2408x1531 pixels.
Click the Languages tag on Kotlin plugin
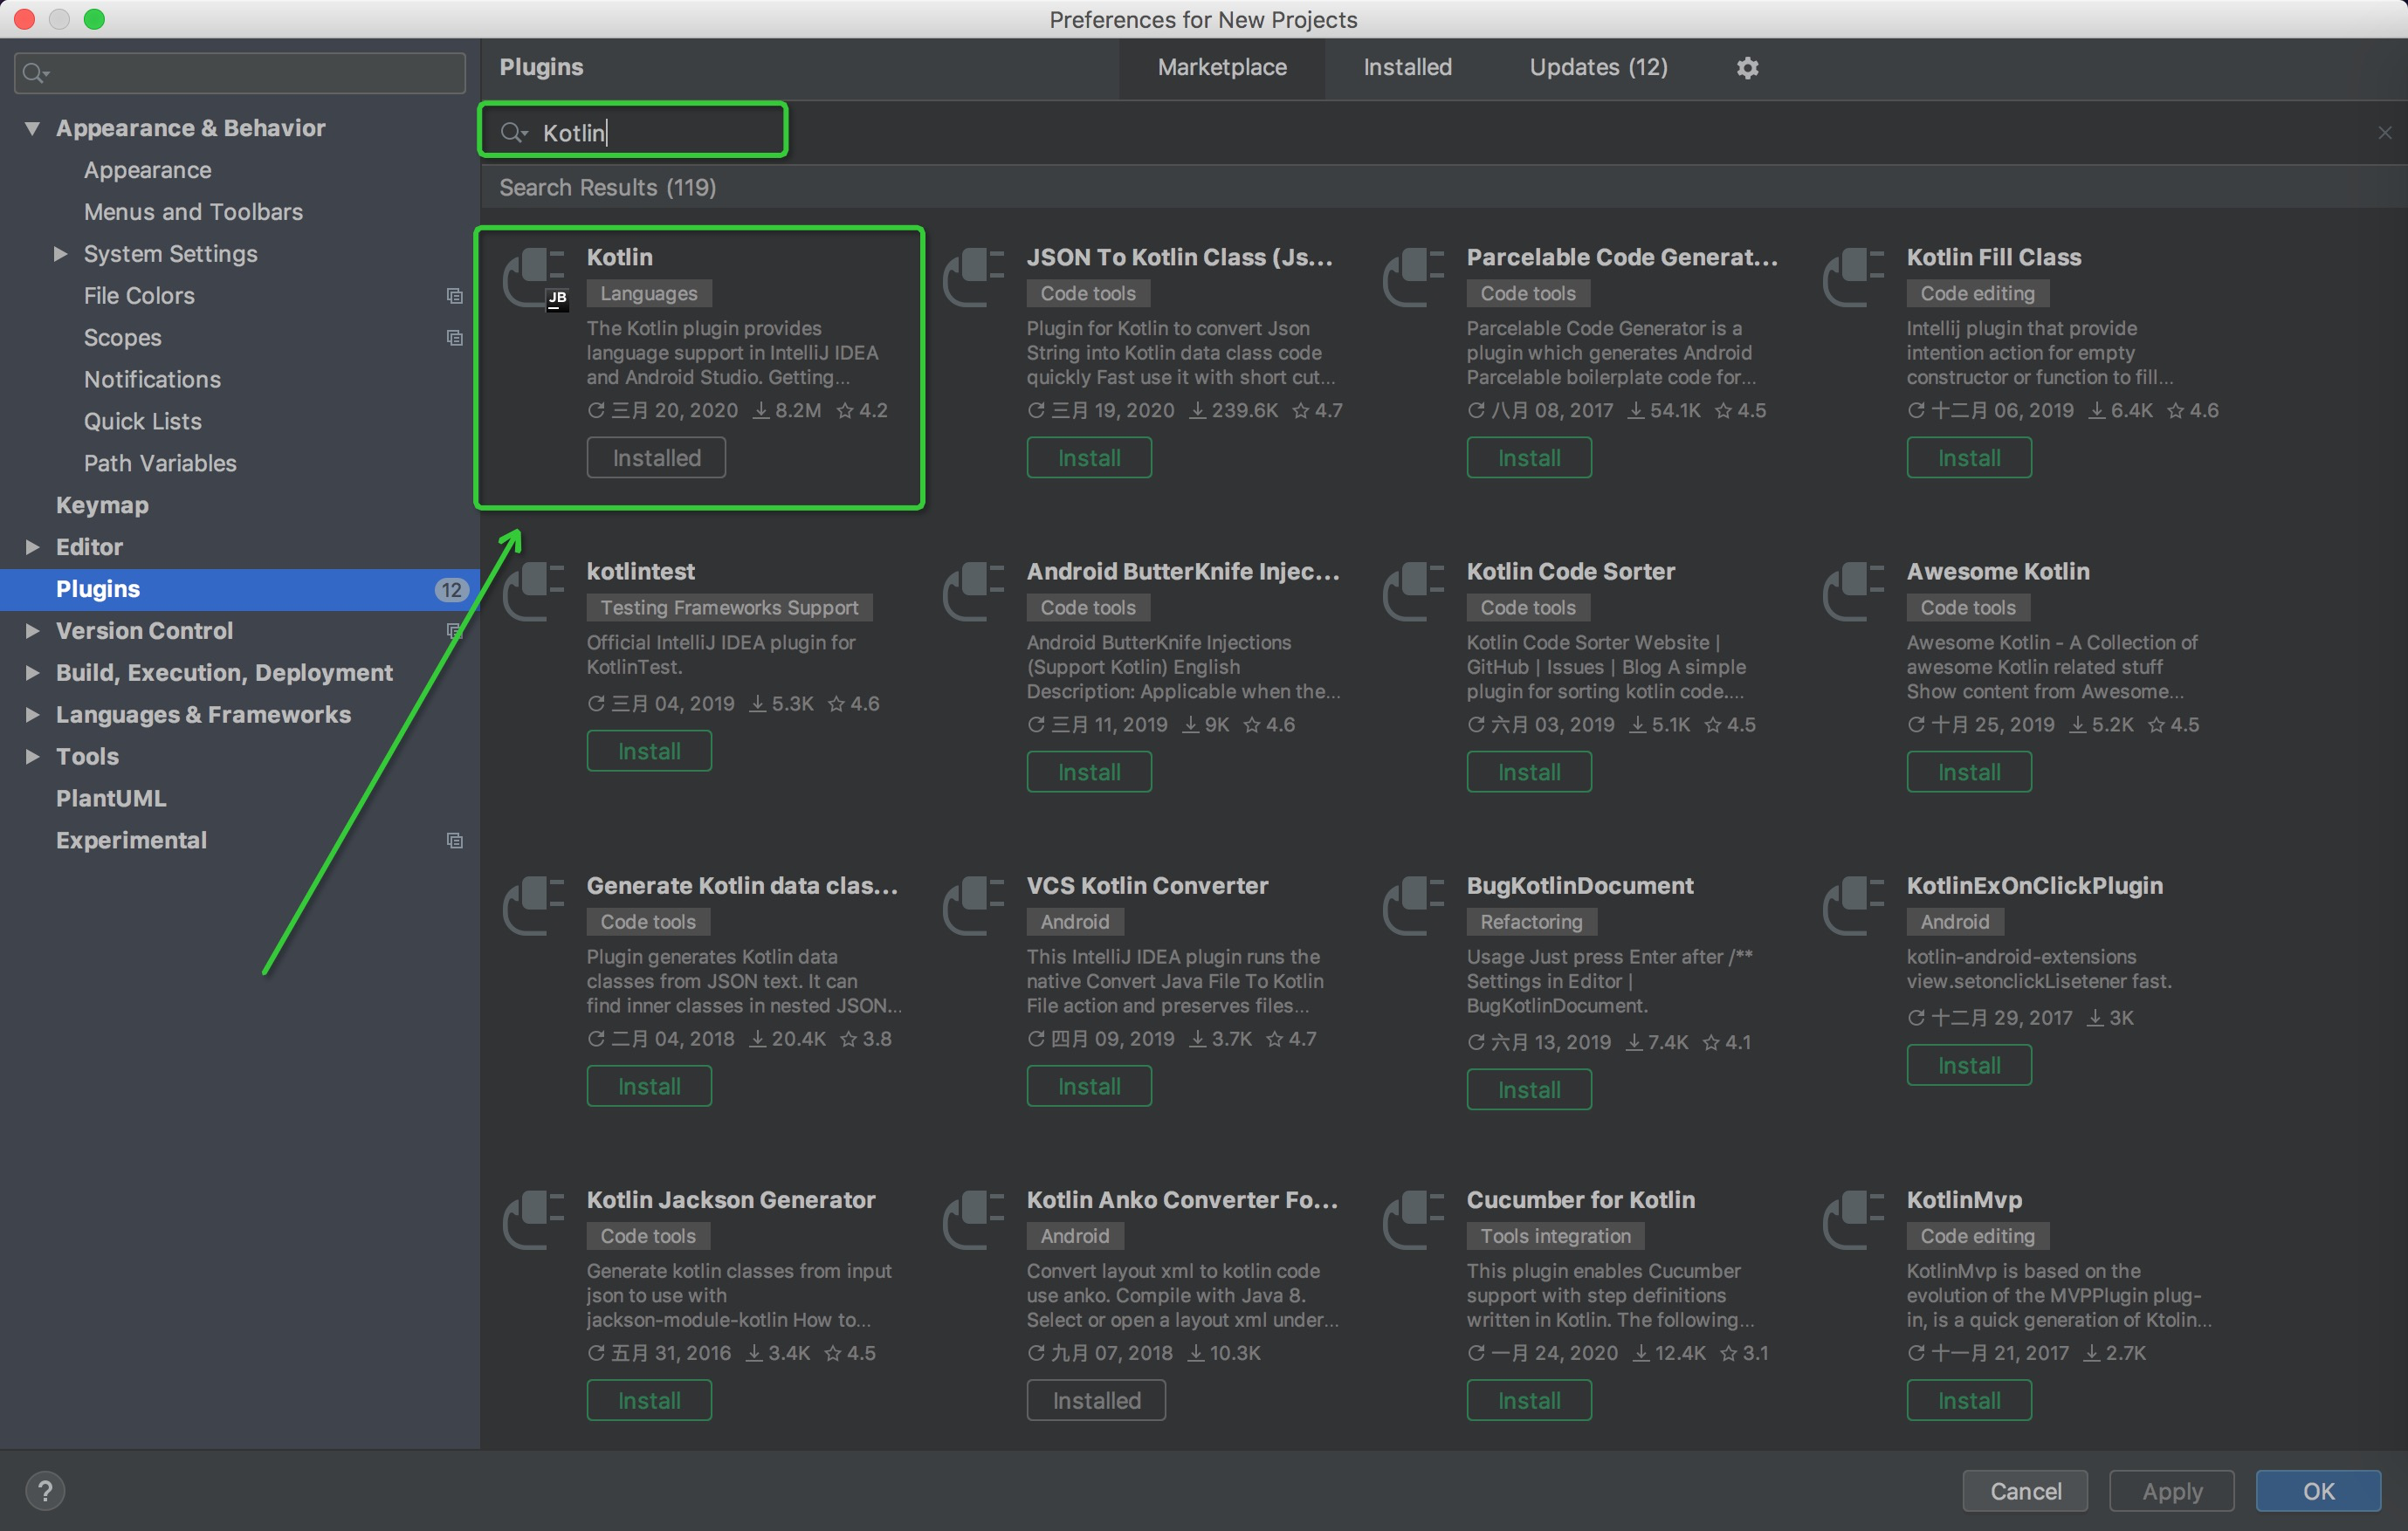click(649, 293)
